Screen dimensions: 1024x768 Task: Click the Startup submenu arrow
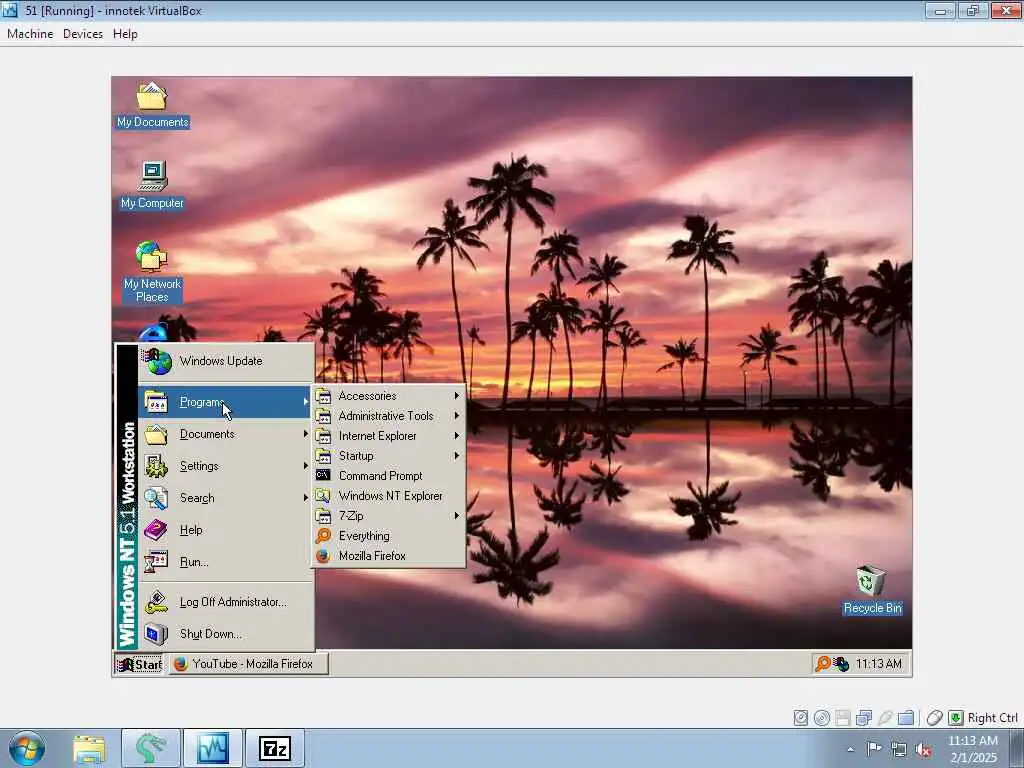click(x=457, y=456)
